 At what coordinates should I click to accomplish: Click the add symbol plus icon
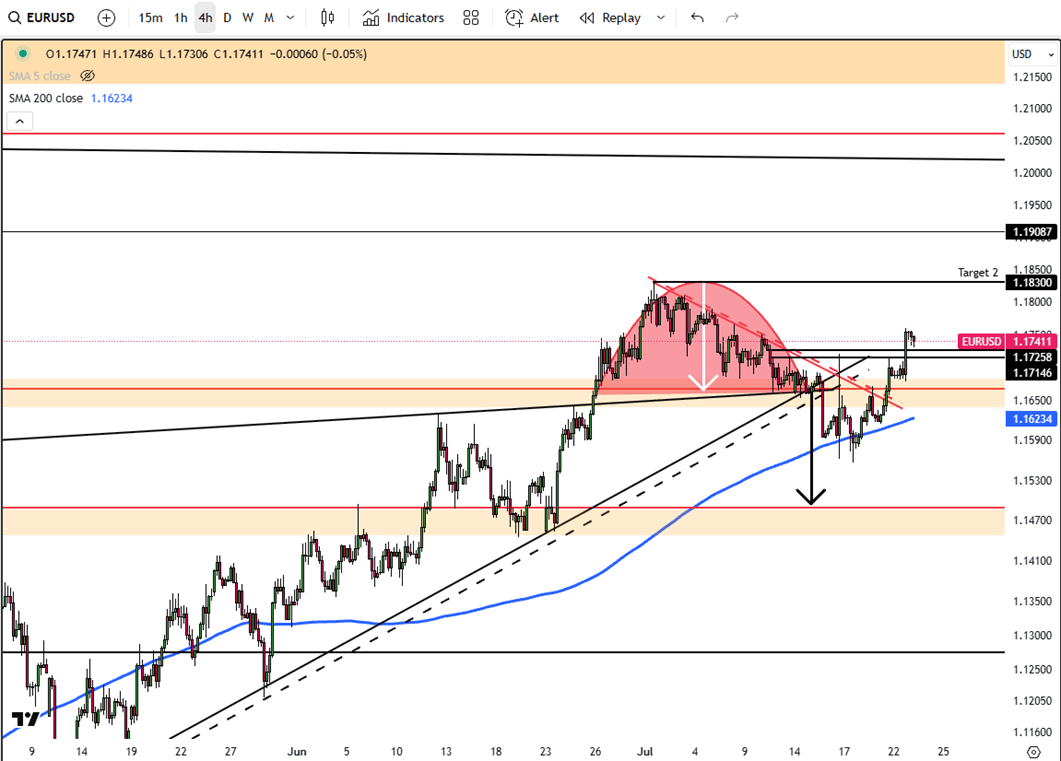pos(107,18)
